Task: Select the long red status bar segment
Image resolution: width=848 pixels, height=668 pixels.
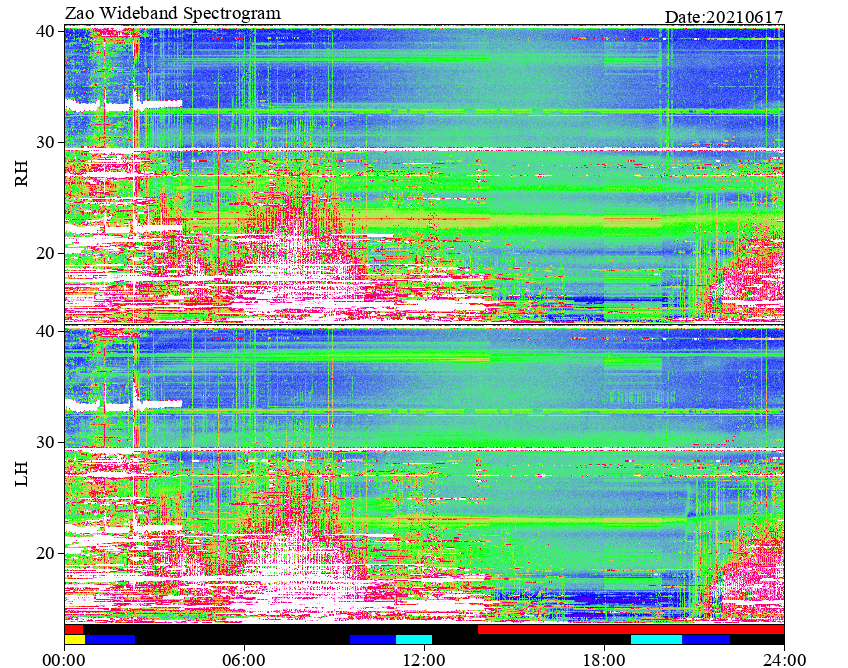Action: point(631,630)
